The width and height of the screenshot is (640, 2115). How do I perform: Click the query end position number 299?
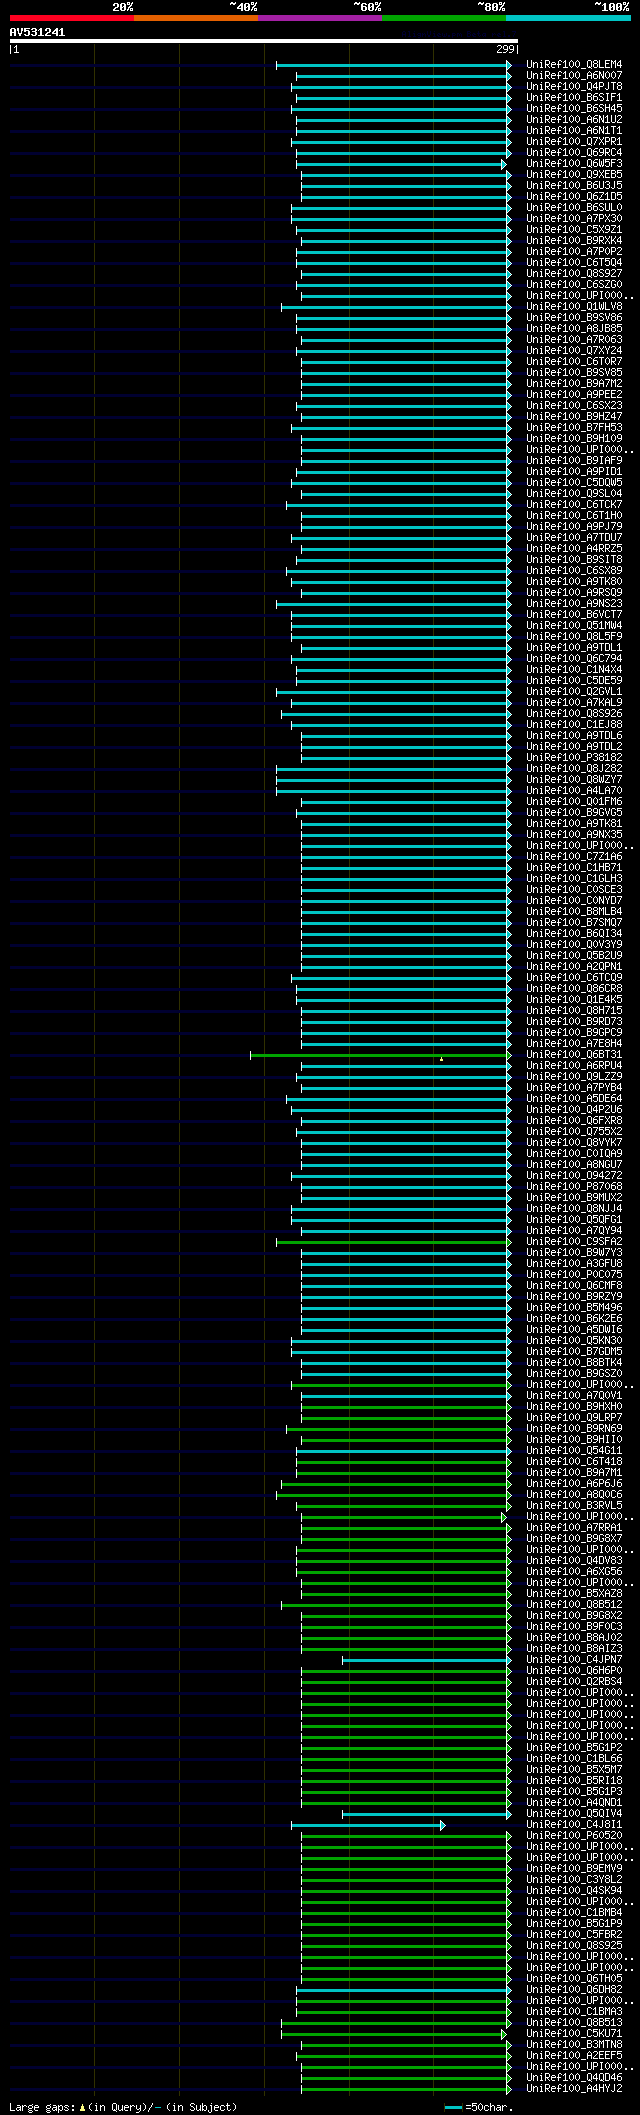click(505, 49)
